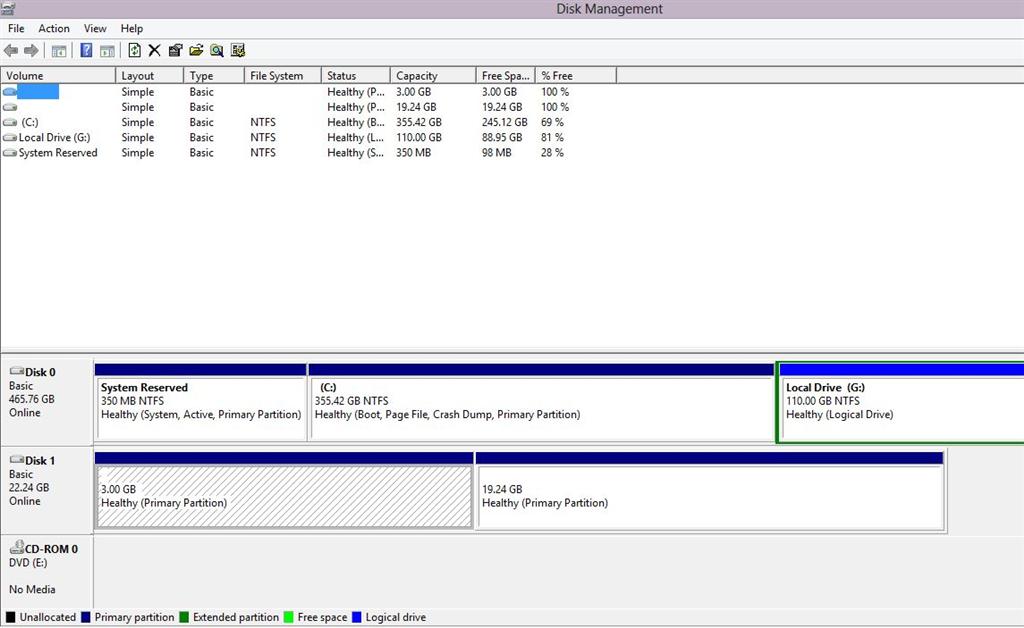Open the File menu
This screenshot has height=628, width=1024.
click(x=15, y=28)
